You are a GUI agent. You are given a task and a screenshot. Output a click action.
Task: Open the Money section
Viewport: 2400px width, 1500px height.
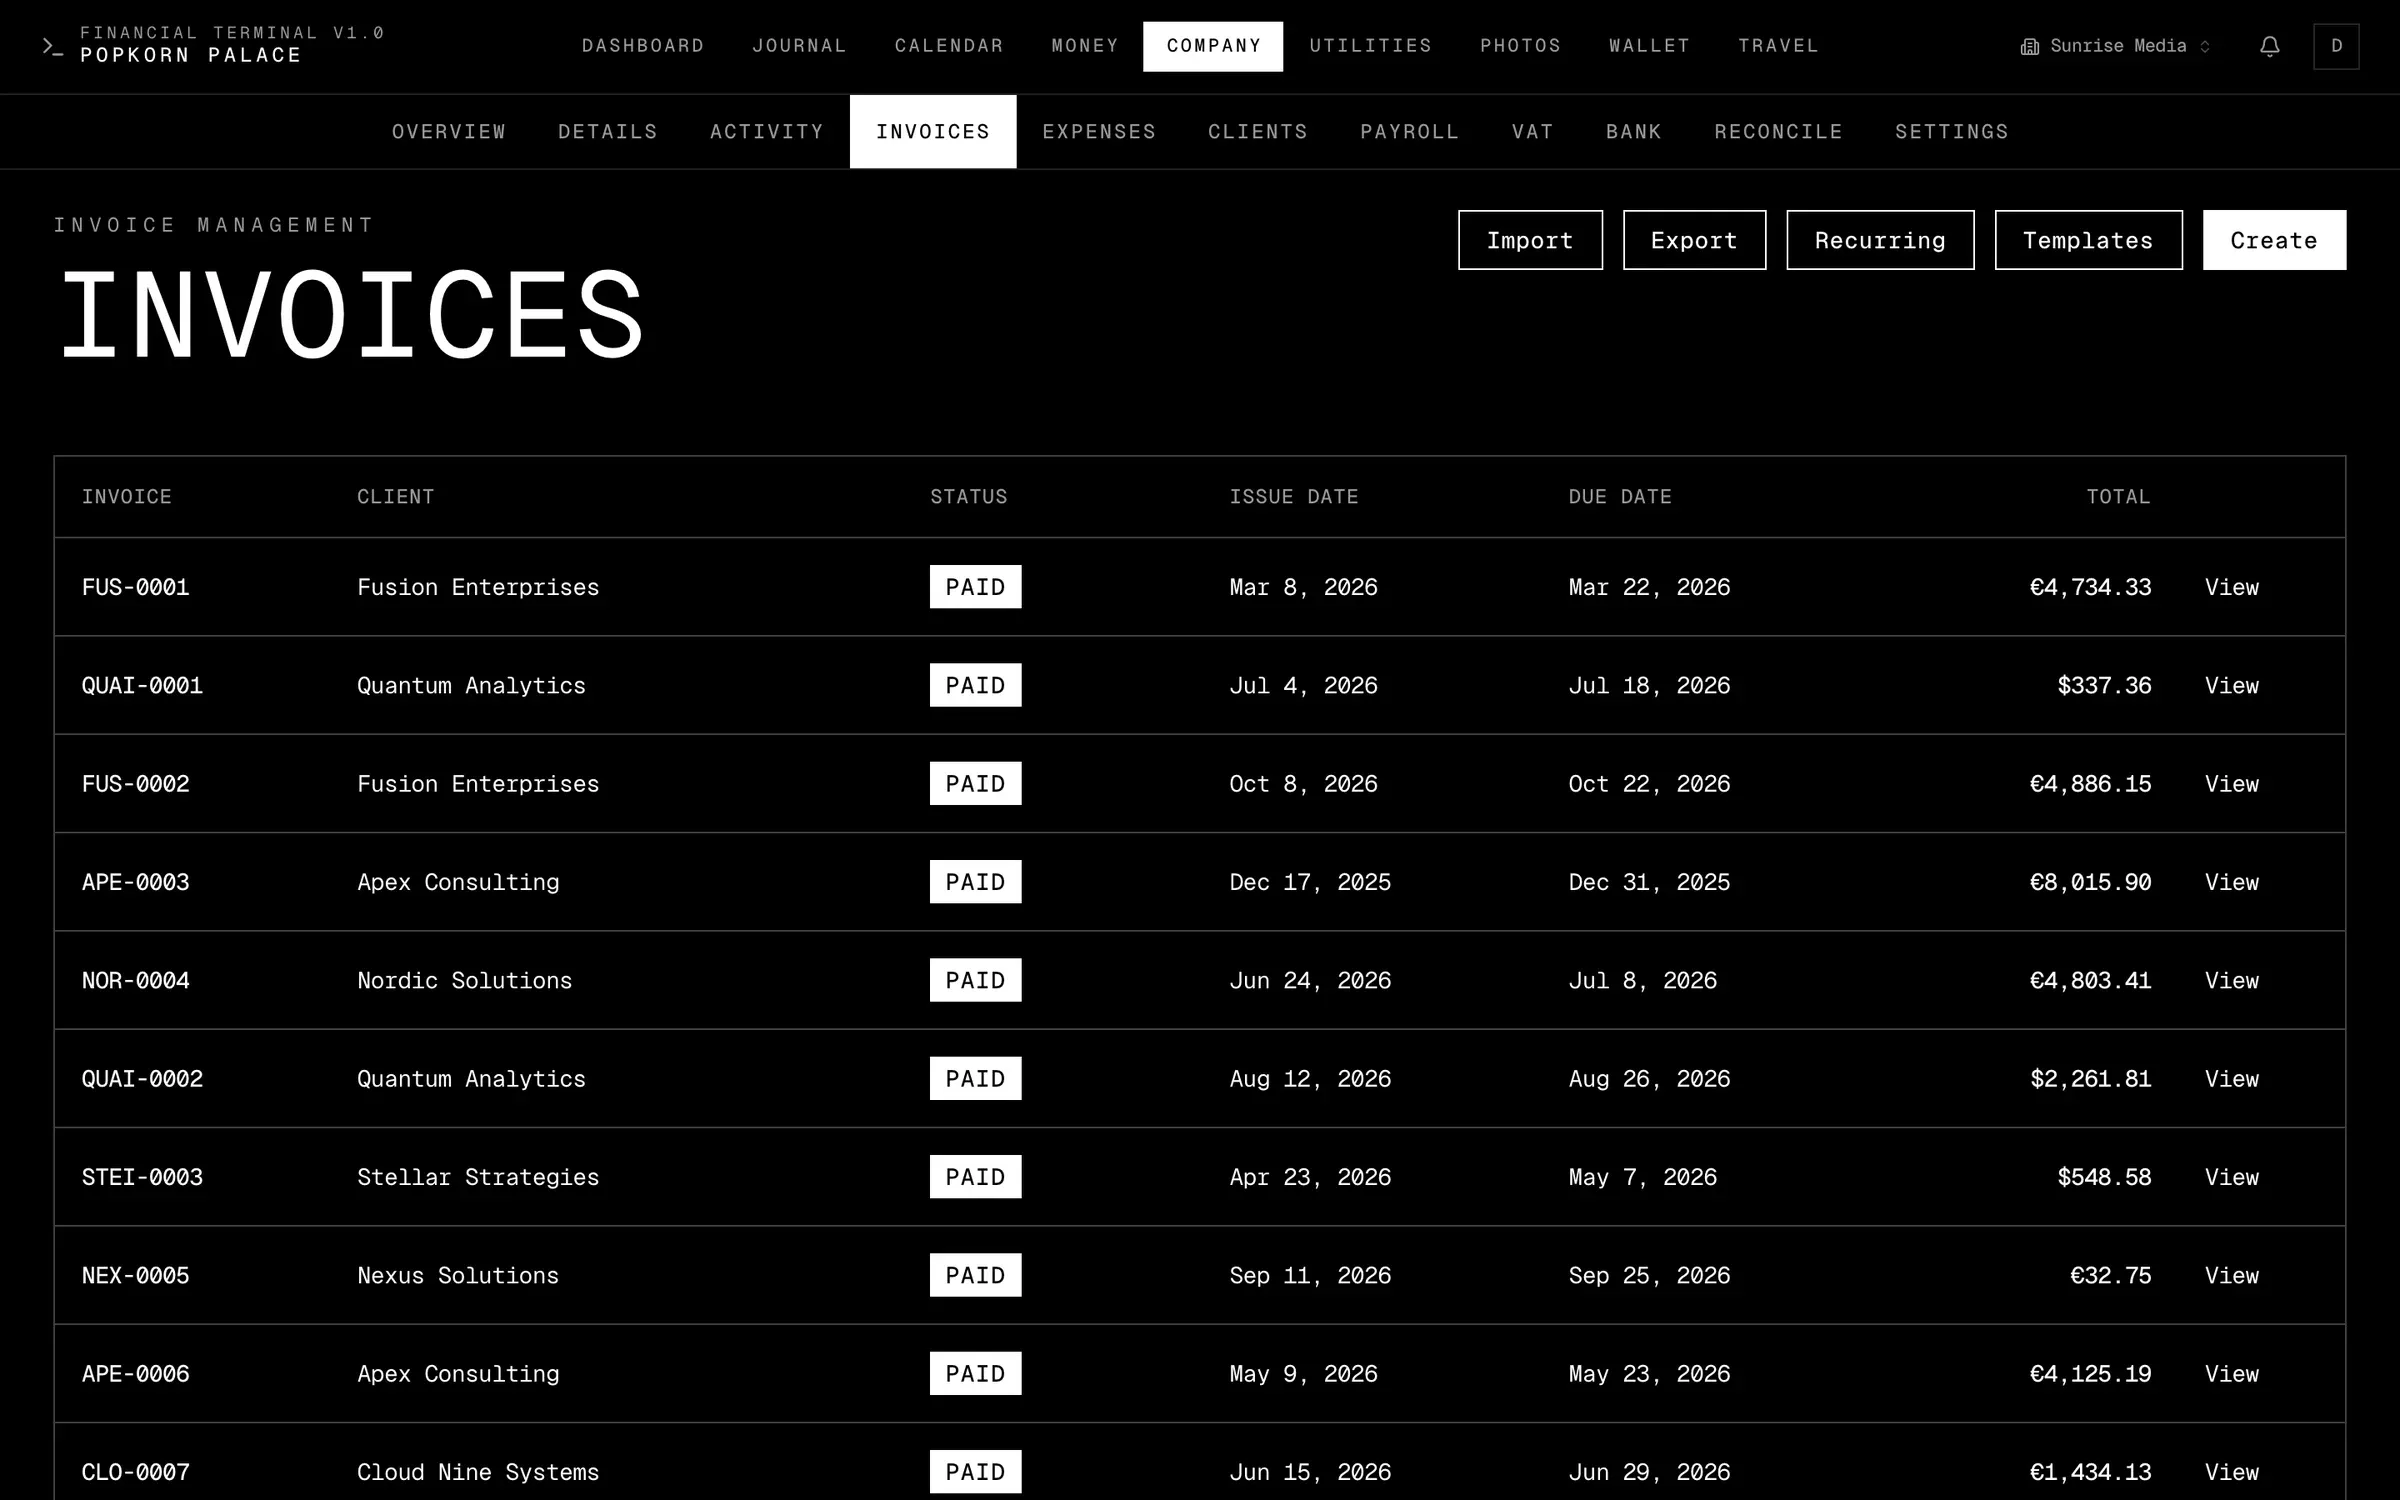[1085, 46]
